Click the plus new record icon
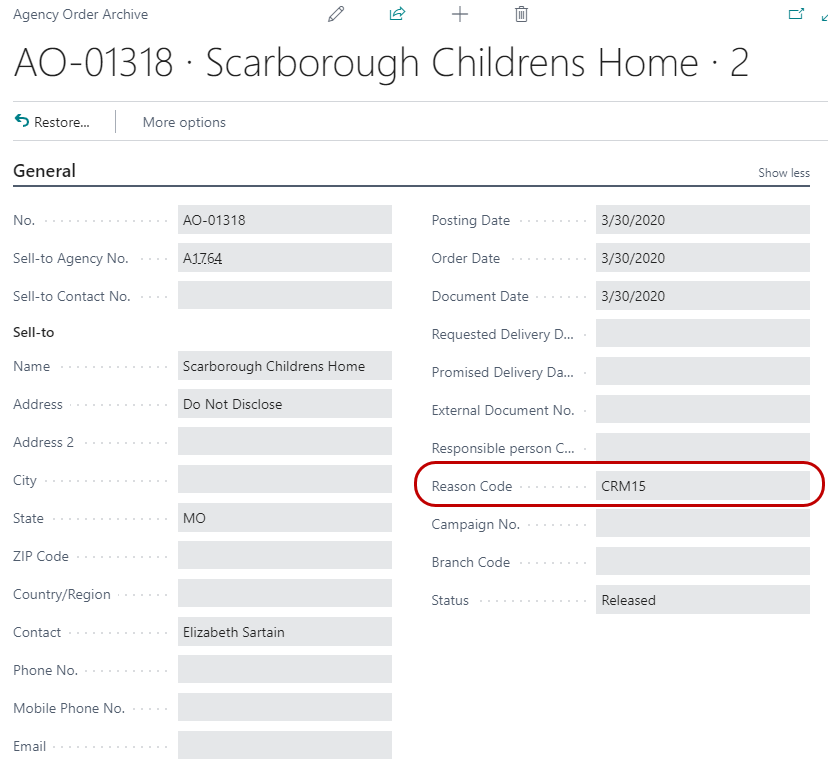This screenshot has height=783, width=828. pos(459,14)
